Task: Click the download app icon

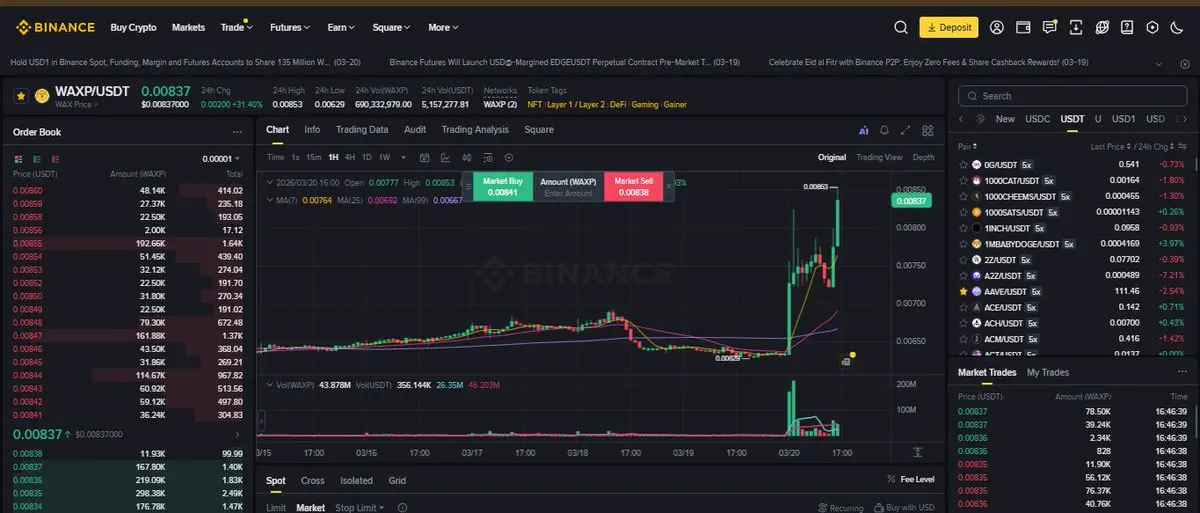Action: [1077, 27]
